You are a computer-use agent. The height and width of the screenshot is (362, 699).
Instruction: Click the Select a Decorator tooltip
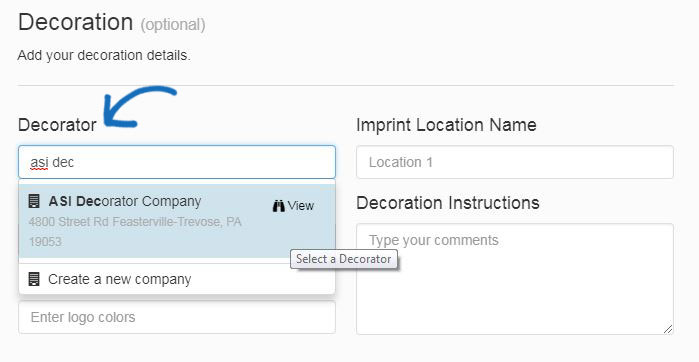tap(344, 259)
